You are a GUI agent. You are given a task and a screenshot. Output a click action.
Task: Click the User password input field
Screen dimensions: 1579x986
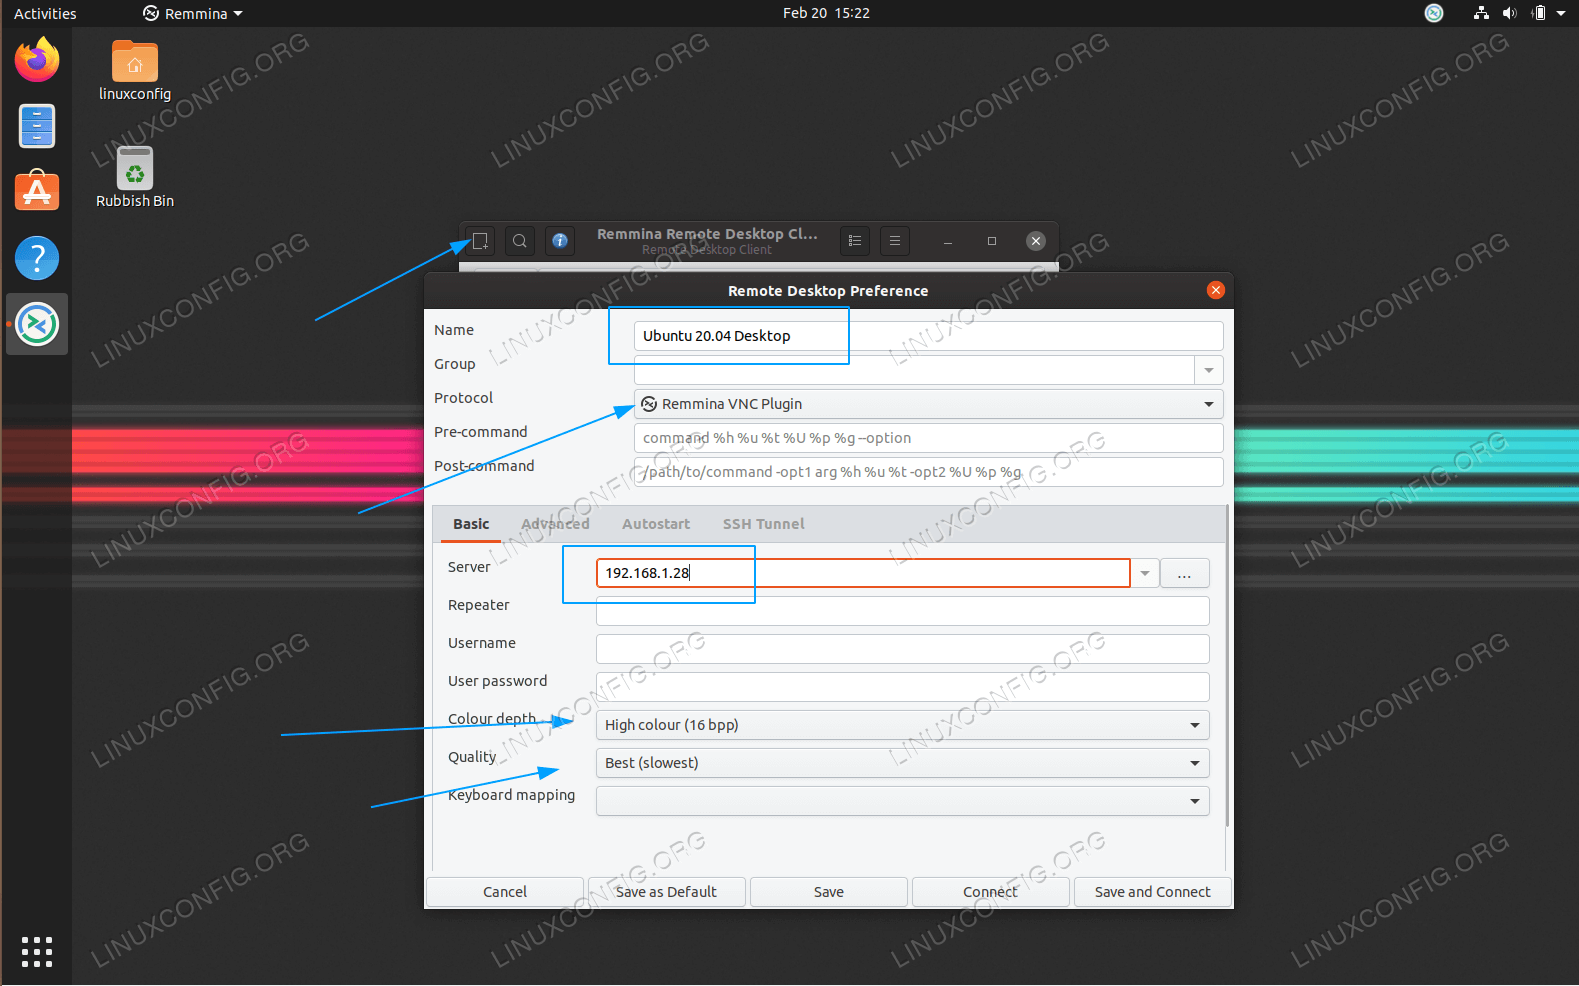click(x=902, y=687)
